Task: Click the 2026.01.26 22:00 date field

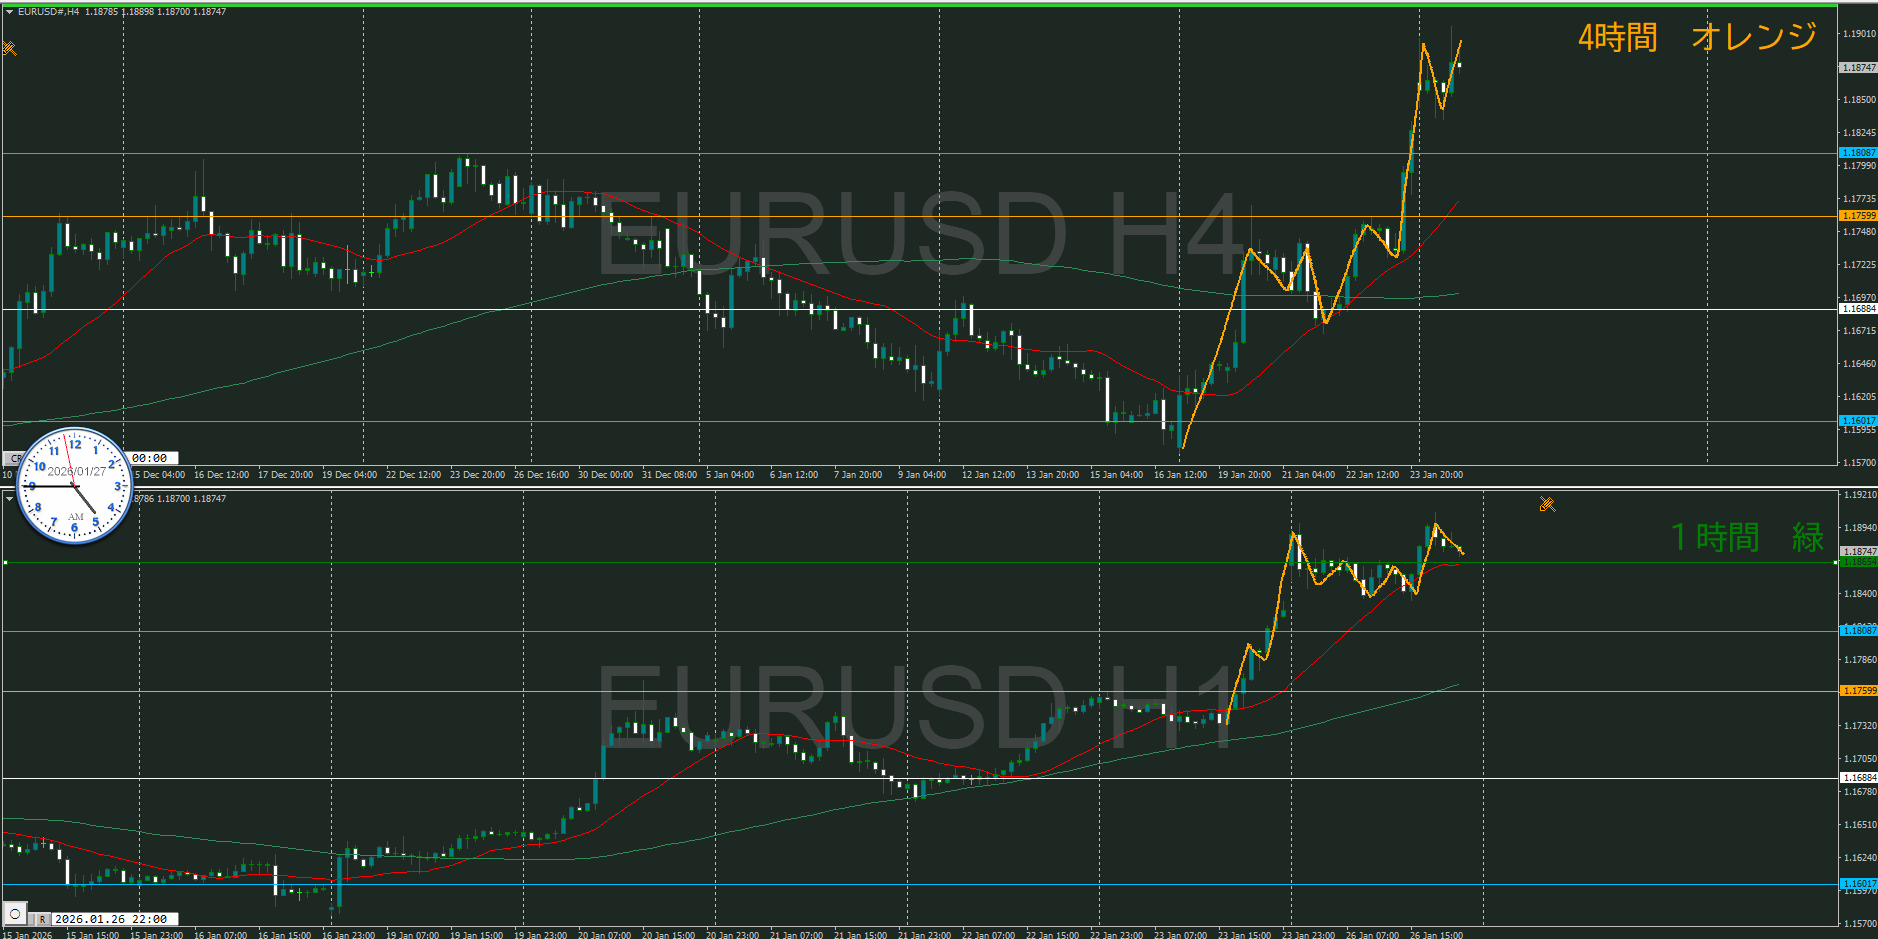Action: [111, 919]
